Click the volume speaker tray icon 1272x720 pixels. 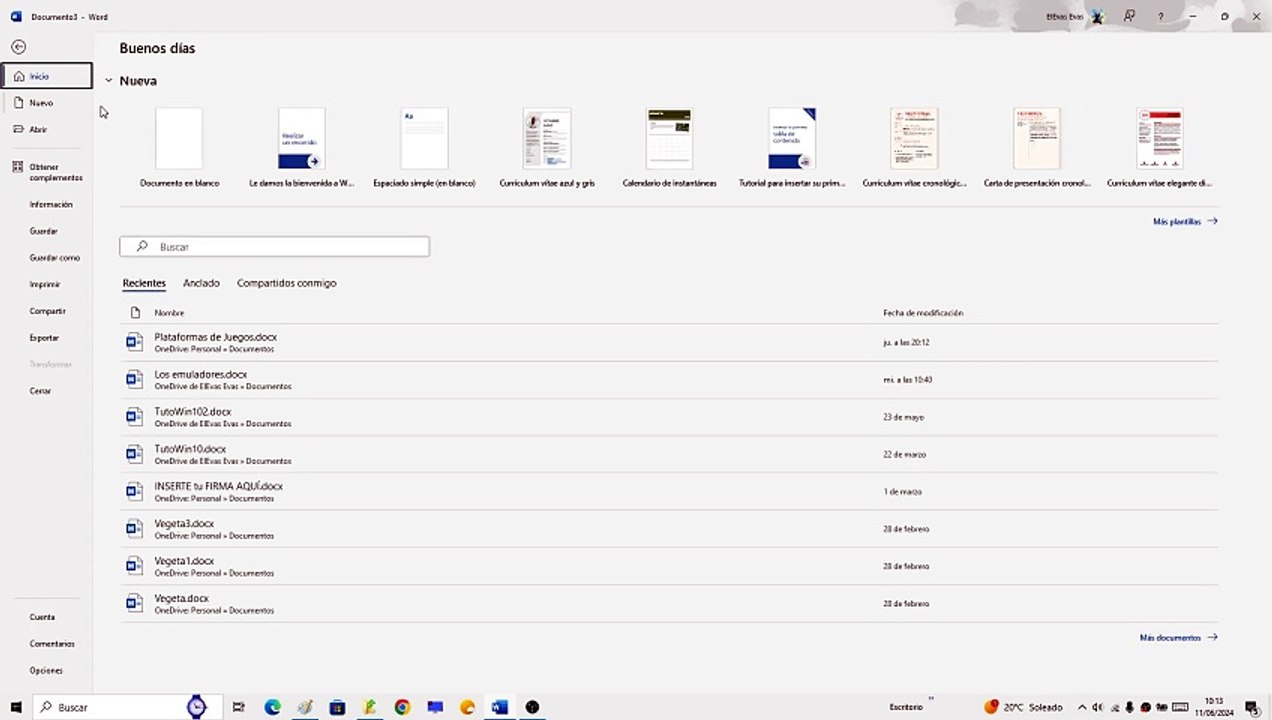[x=1098, y=707]
